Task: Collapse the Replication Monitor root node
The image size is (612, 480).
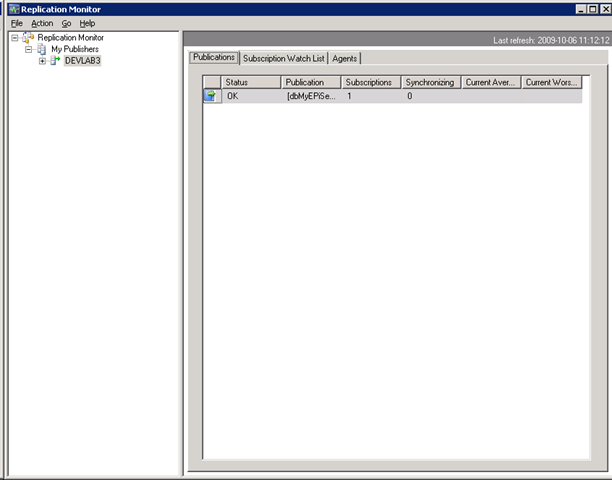Action: [x=14, y=37]
